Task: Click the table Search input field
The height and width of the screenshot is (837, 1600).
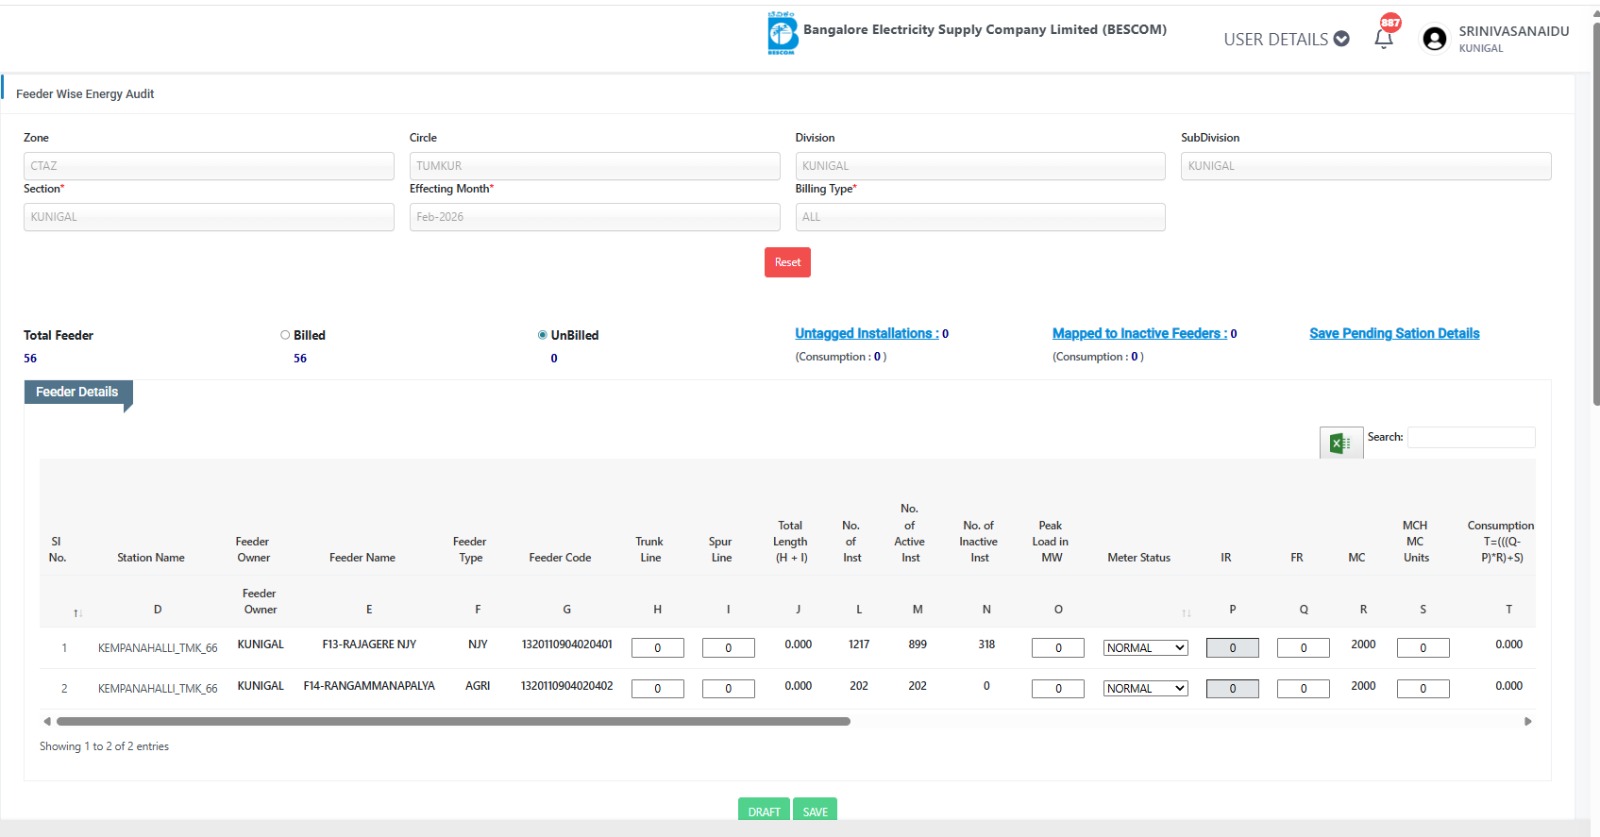Action: click(1470, 437)
